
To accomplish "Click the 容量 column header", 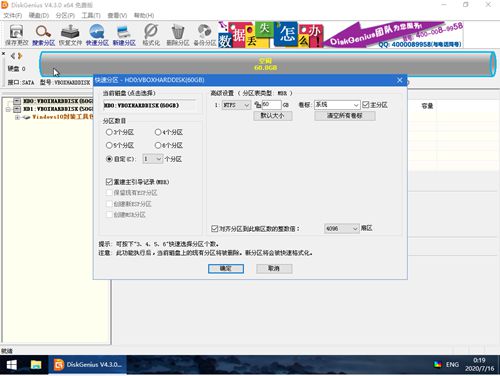I will (x=427, y=106).
